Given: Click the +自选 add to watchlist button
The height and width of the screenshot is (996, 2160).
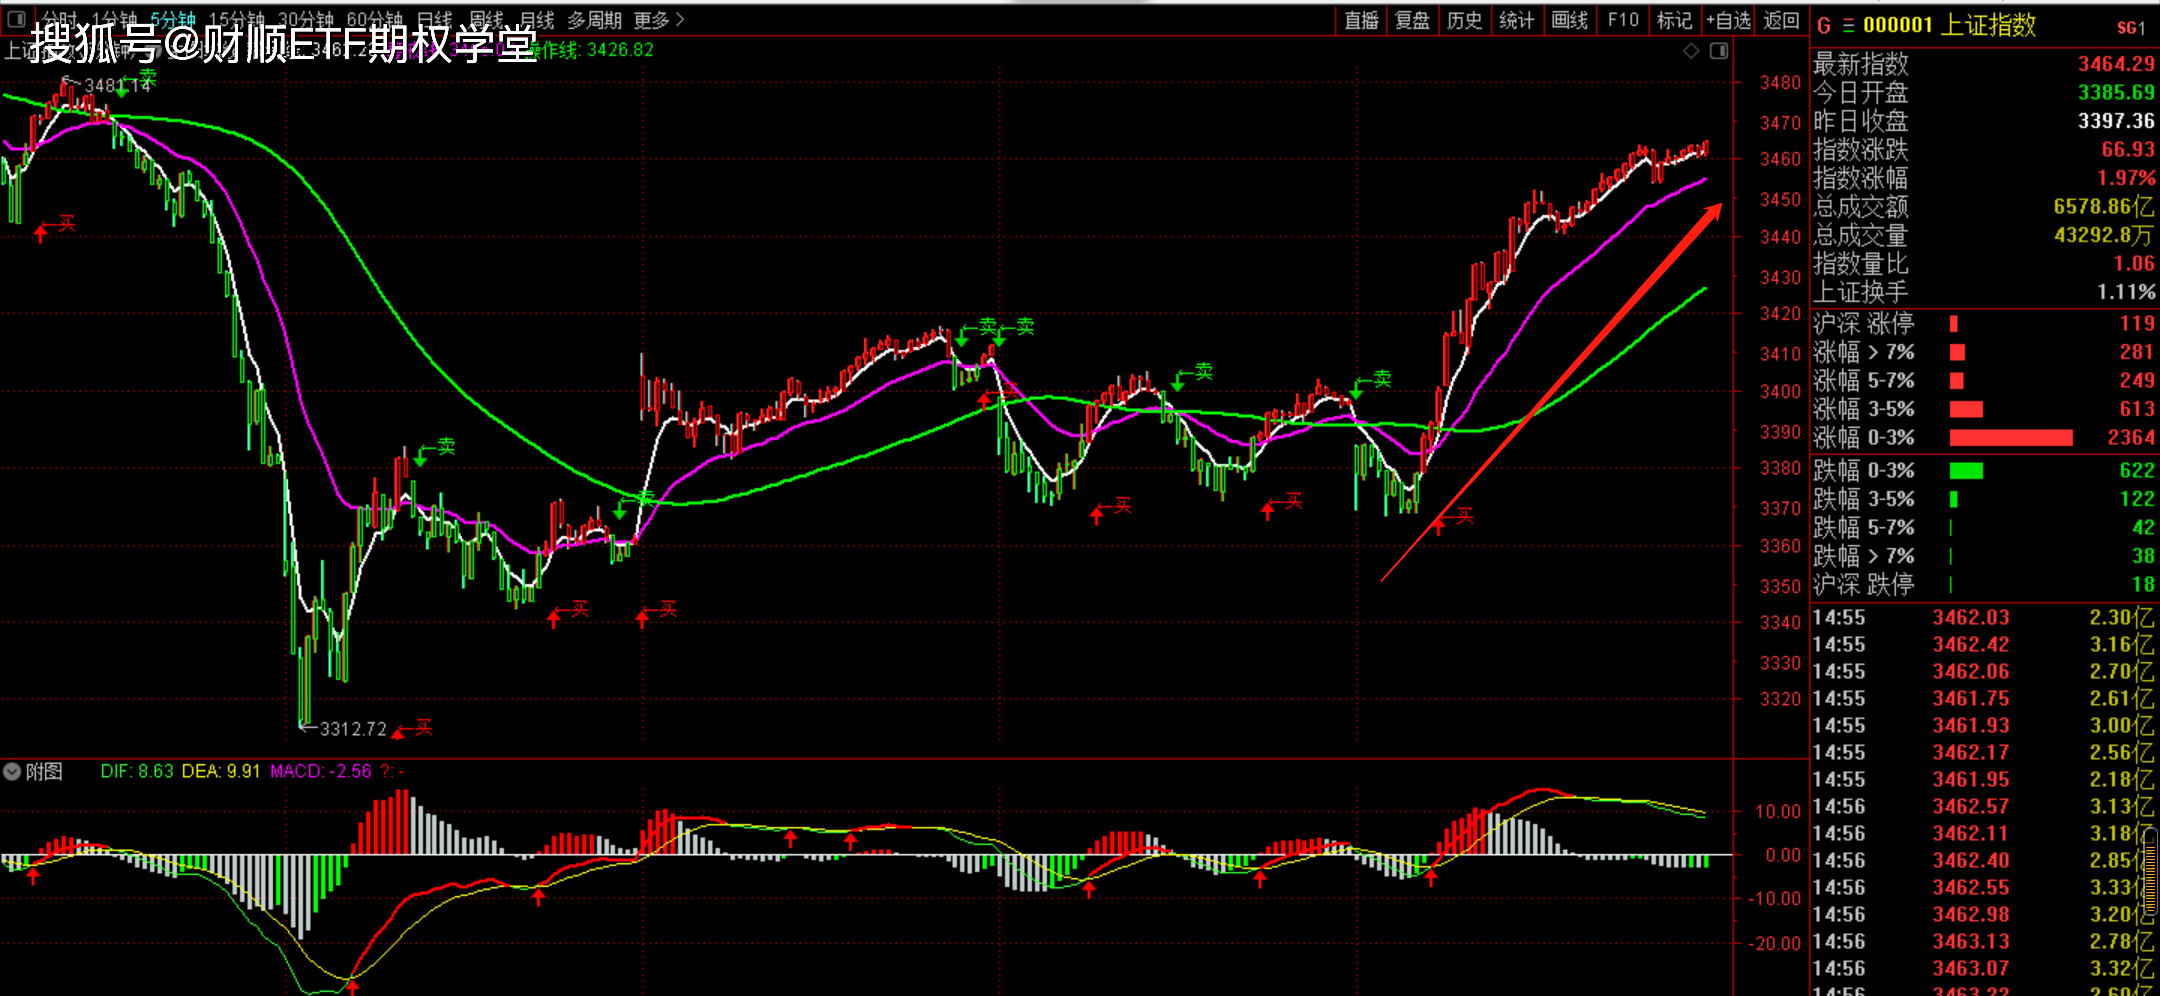Looking at the screenshot, I should pyautogui.click(x=1729, y=20).
